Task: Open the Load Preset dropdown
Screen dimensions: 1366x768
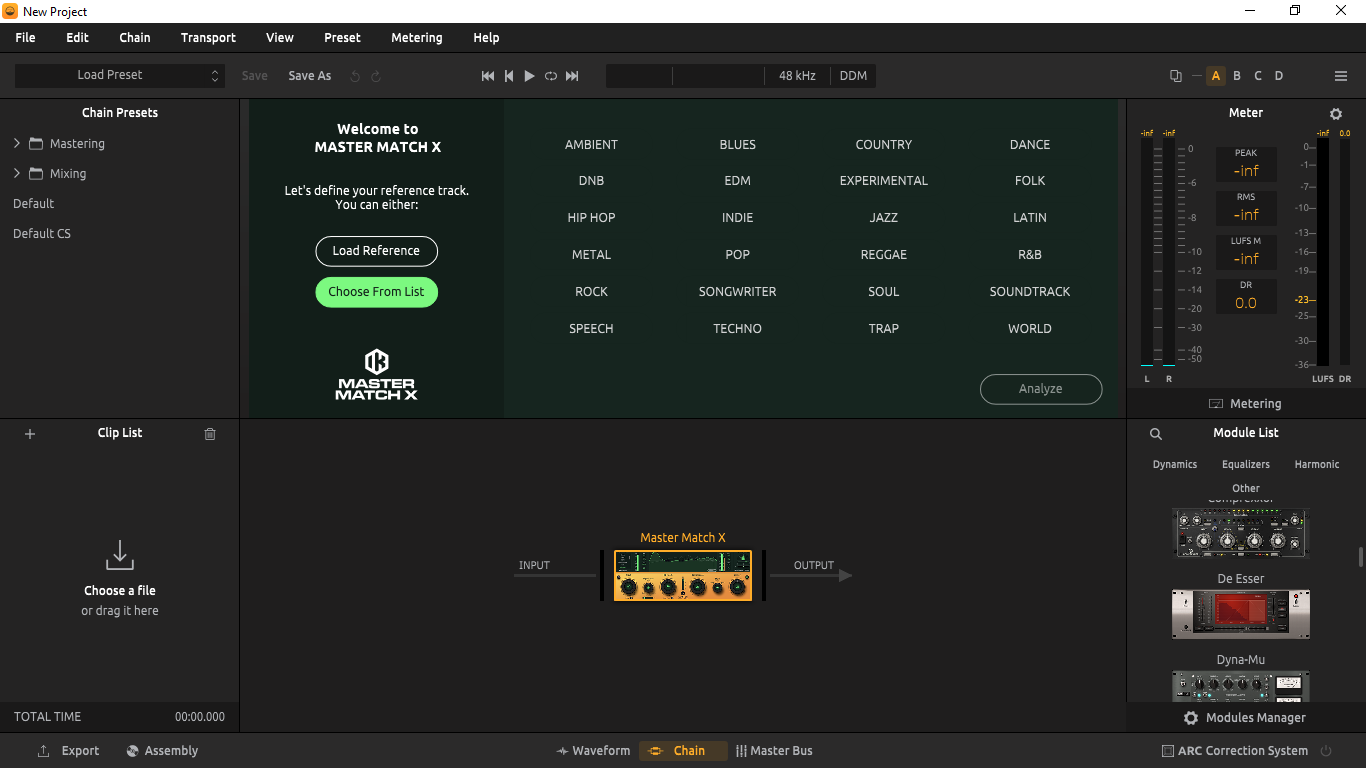Action: click(119, 75)
